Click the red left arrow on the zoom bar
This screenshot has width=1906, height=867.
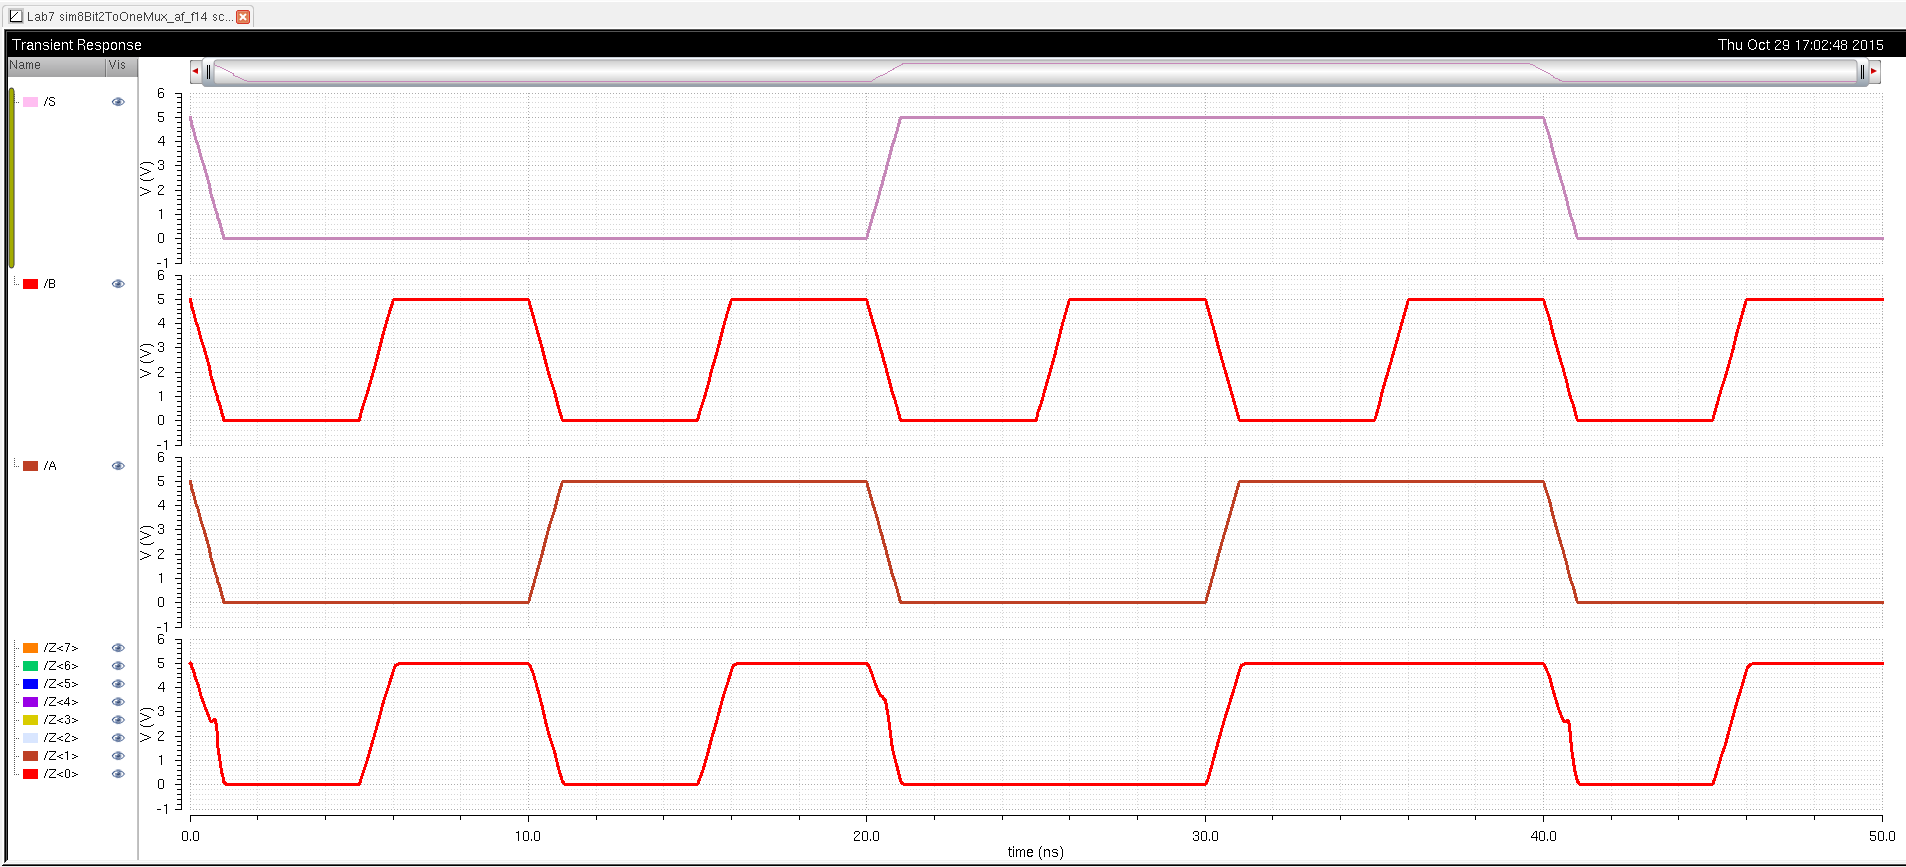[195, 71]
